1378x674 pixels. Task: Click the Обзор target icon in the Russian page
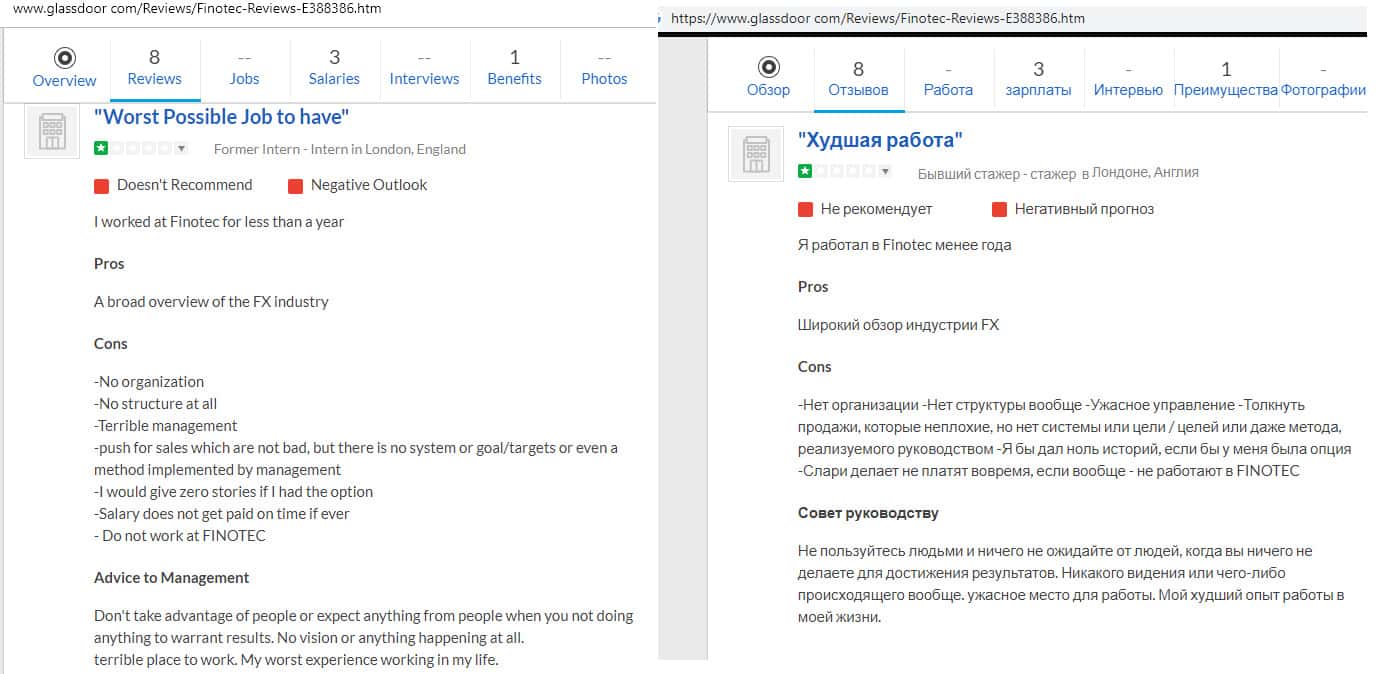tap(768, 67)
